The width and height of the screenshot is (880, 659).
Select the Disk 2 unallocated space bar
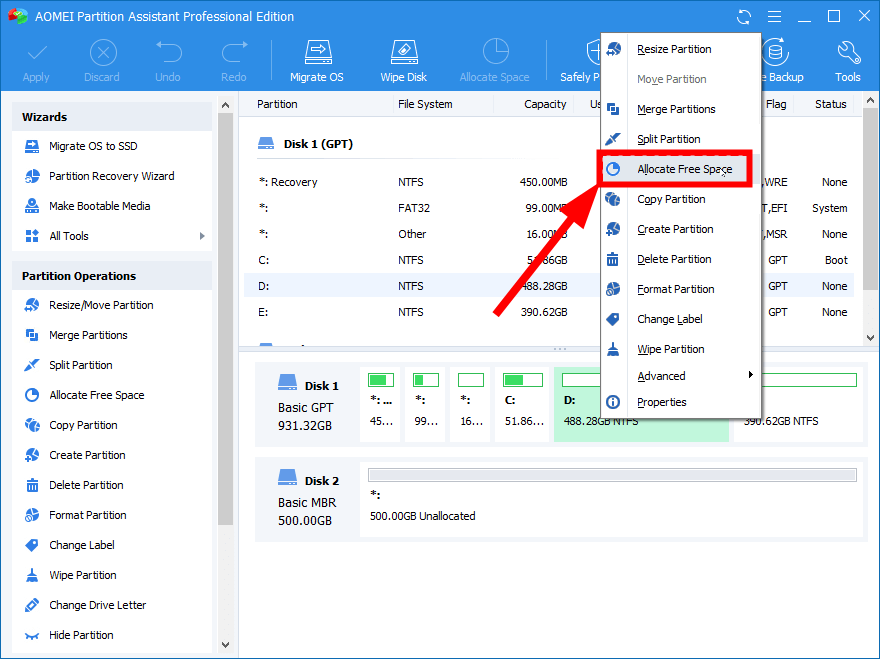coord(611,475)
